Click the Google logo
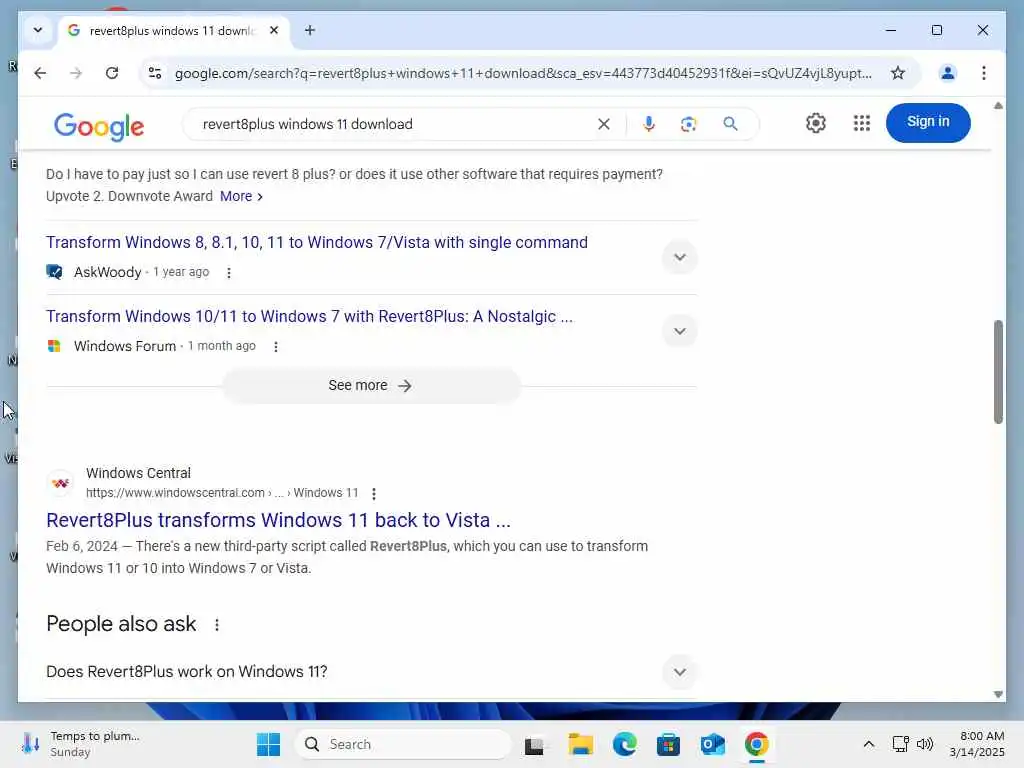Screen dimensions: 1024x768 pos(99,126)
